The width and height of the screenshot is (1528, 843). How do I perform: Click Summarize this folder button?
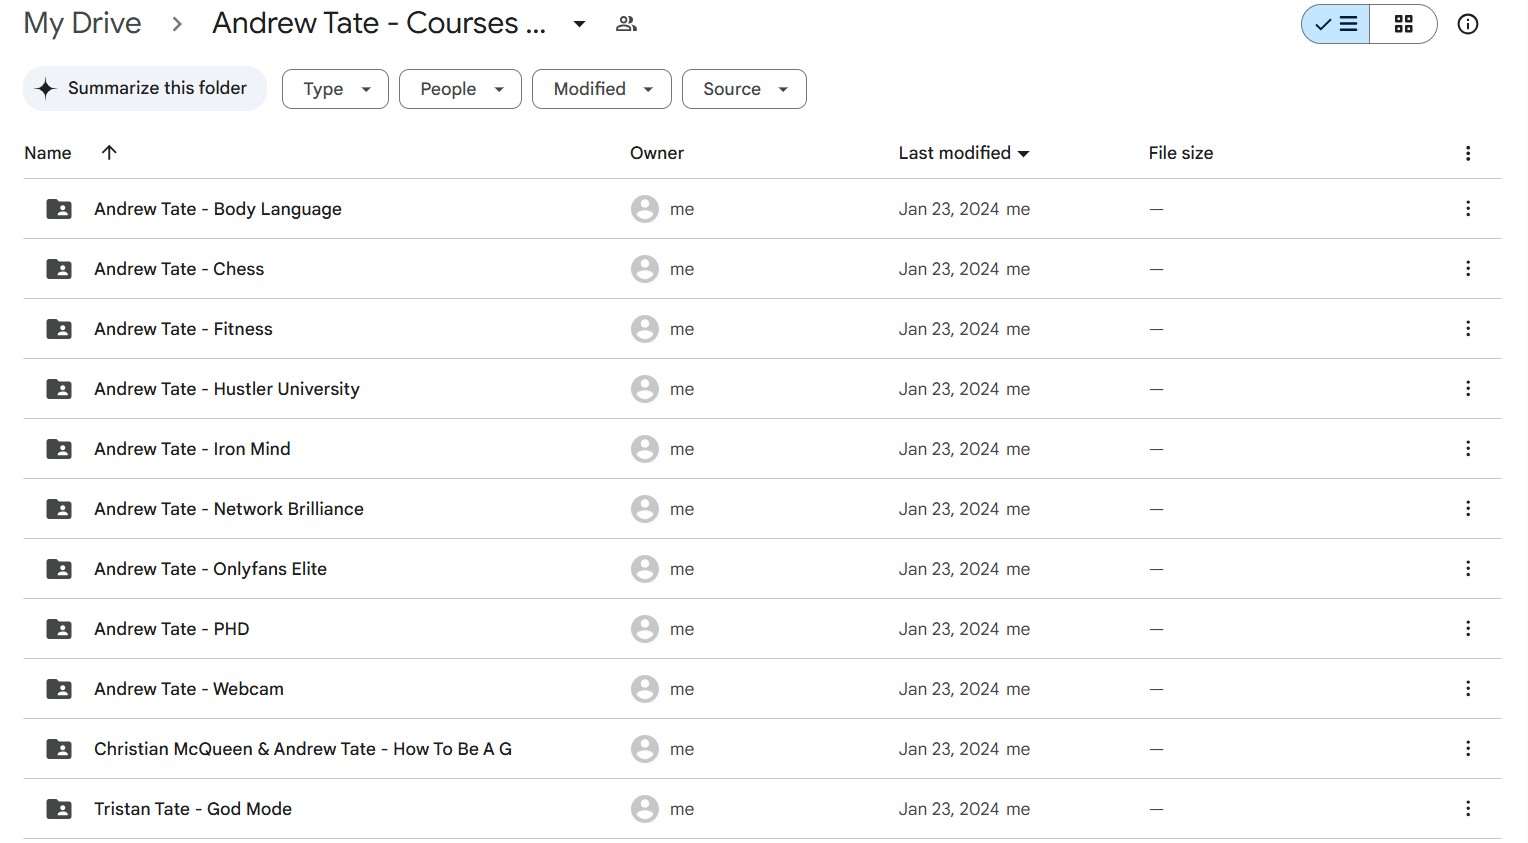coord(145,88)
